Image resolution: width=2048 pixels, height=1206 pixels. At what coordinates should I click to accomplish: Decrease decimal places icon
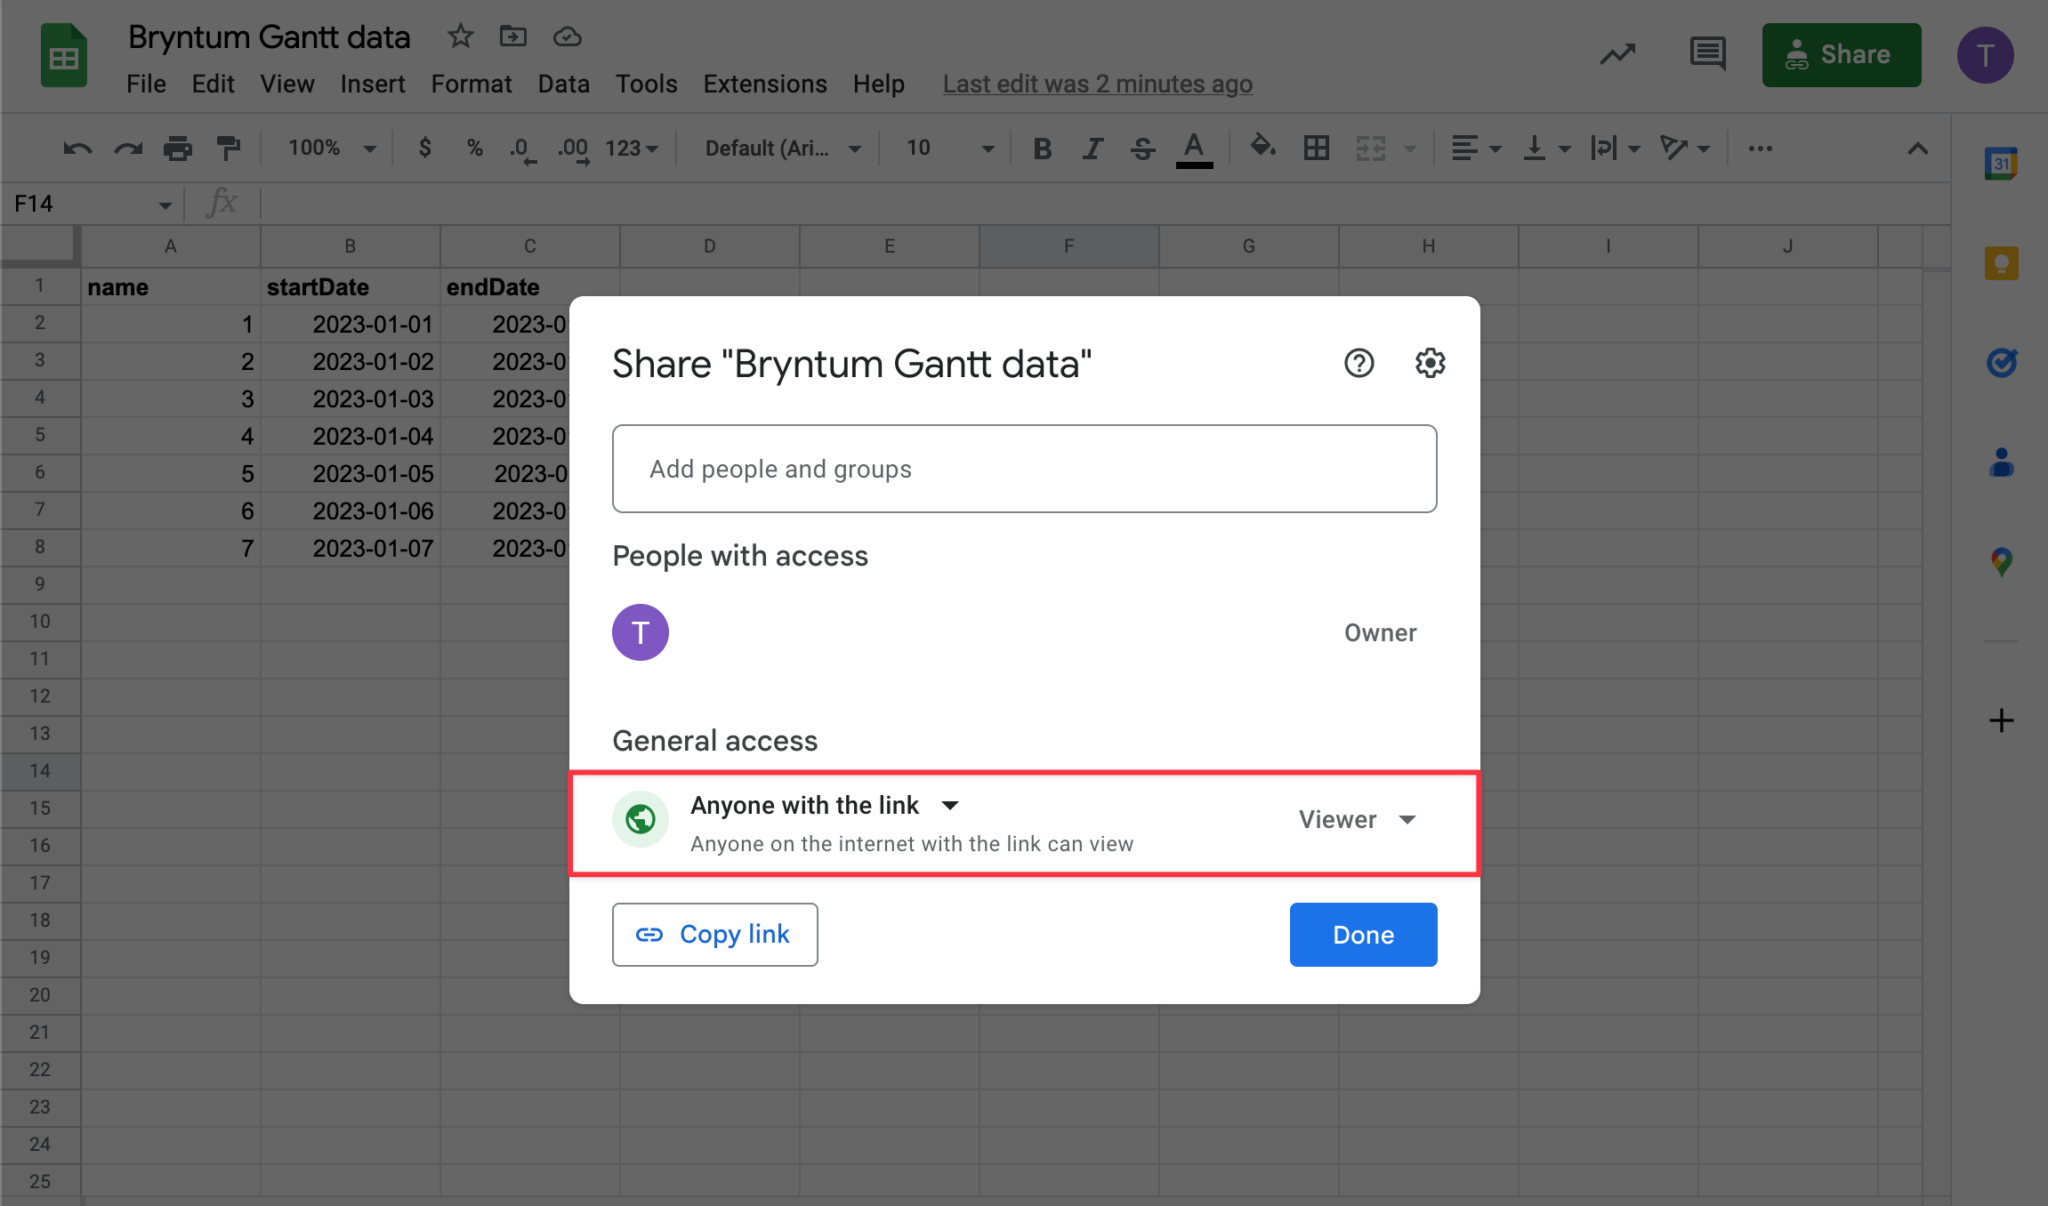522,149
